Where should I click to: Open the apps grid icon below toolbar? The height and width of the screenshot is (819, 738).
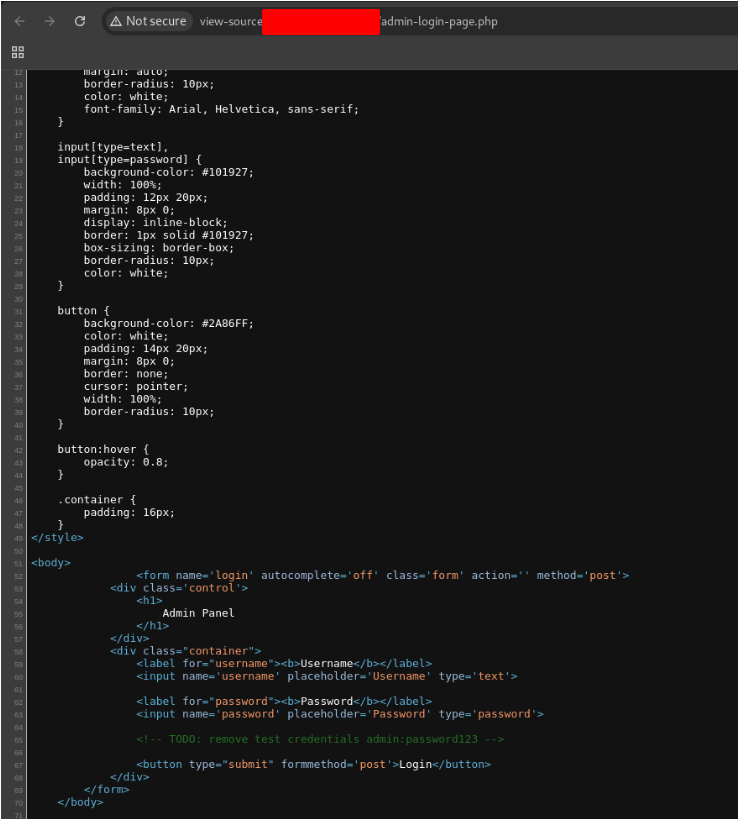point(17,51)
